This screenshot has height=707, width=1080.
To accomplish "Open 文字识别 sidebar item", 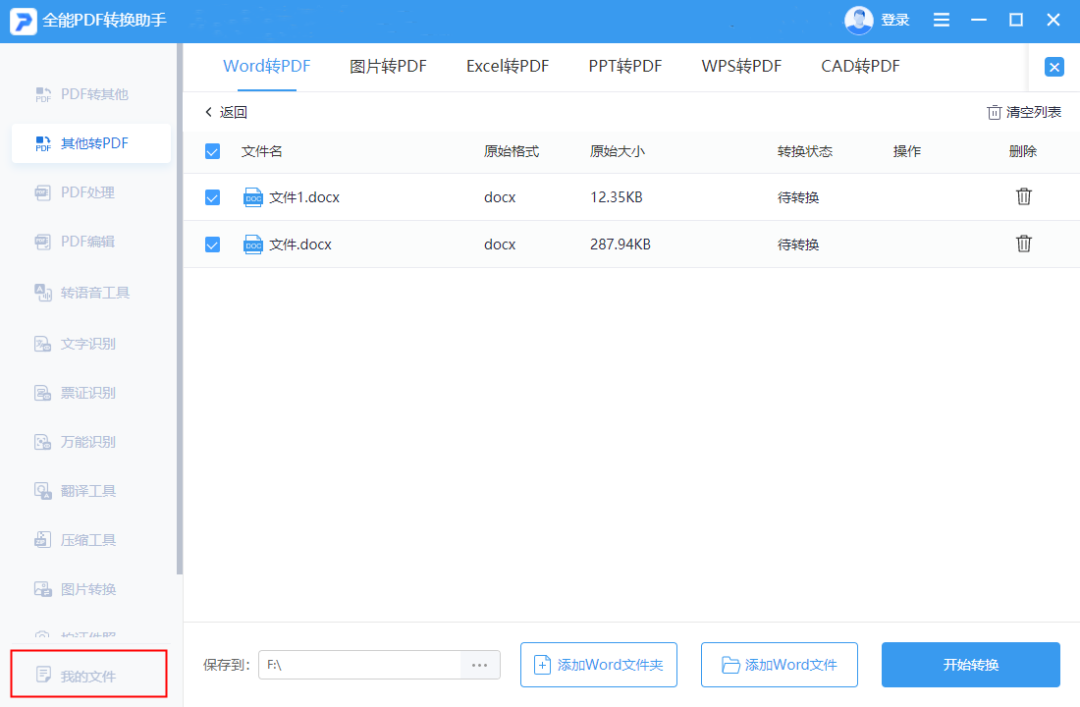I will [74, 344].
